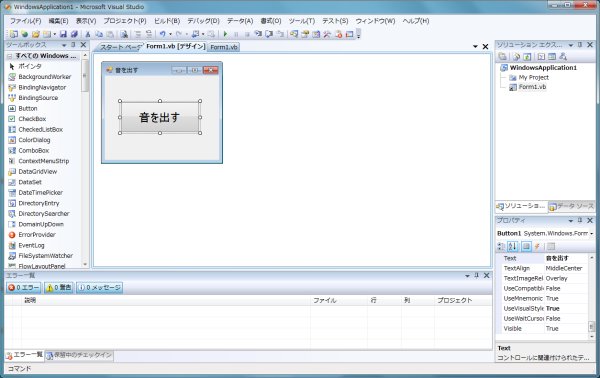Click the Properties icon in Solution Explorer toolbar
The image size is (600, 378).
click(x=502, y=57)
